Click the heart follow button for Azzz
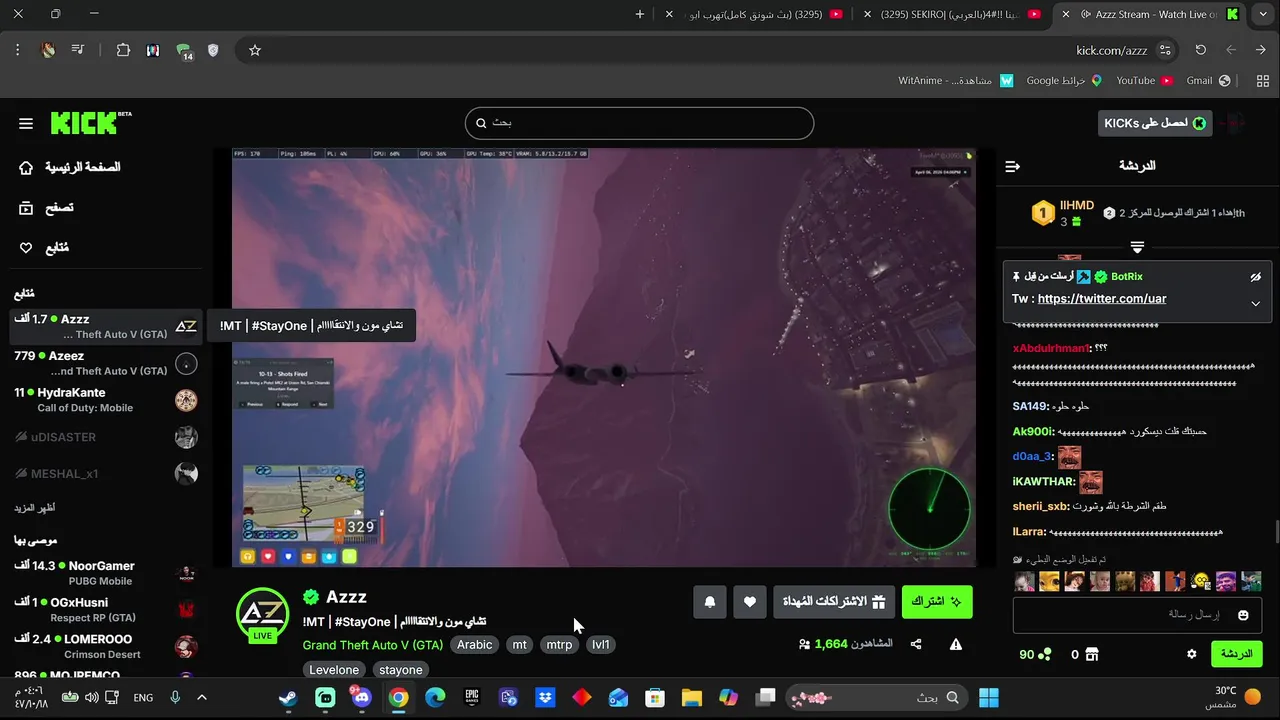Screen dimensions: 1280x720 [x=750, y=602]
